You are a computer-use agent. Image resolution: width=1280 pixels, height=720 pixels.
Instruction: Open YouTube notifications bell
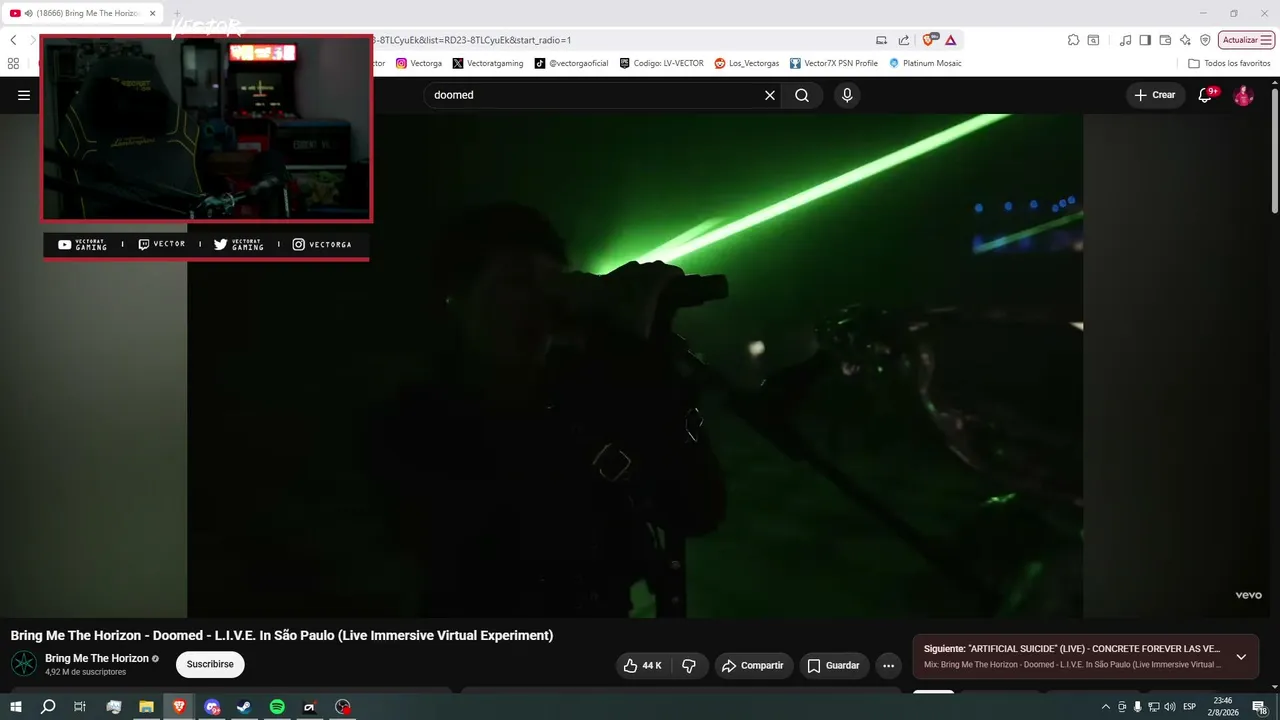click(1206, 95)
